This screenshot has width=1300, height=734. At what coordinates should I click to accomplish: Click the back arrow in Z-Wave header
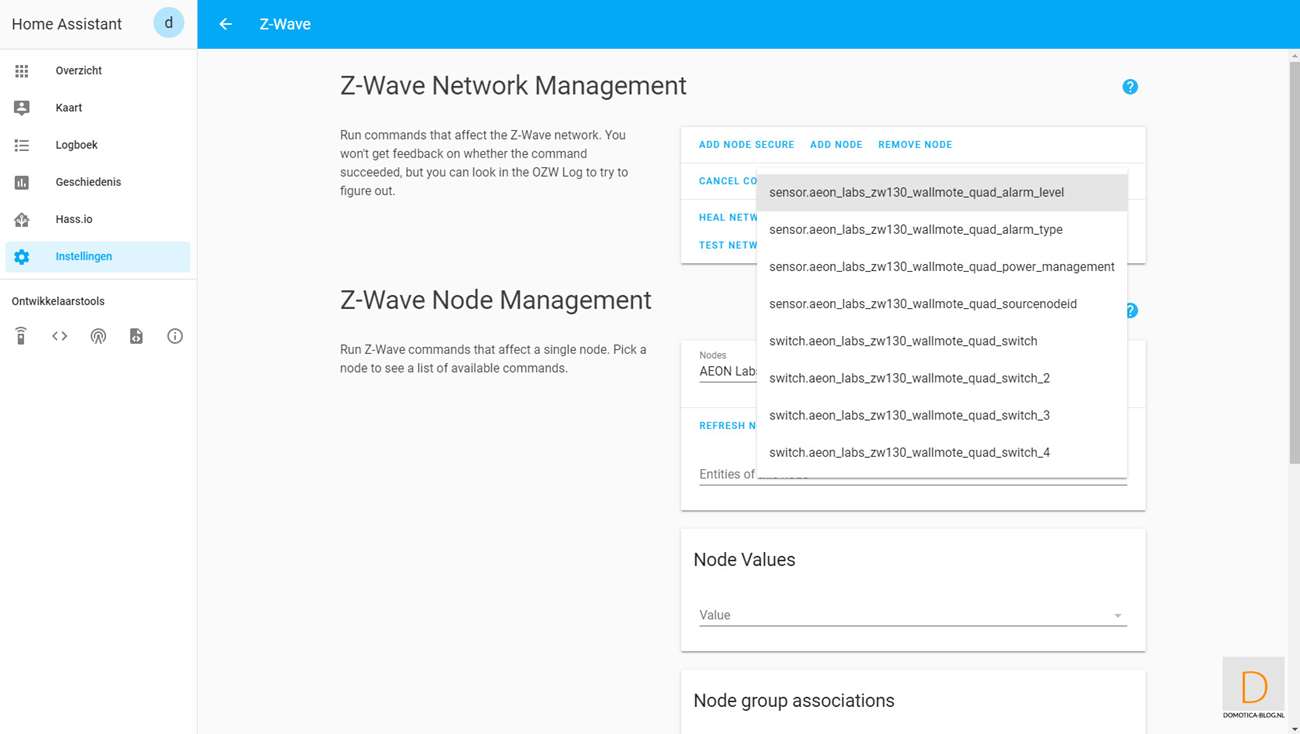(x=226, y=24)
